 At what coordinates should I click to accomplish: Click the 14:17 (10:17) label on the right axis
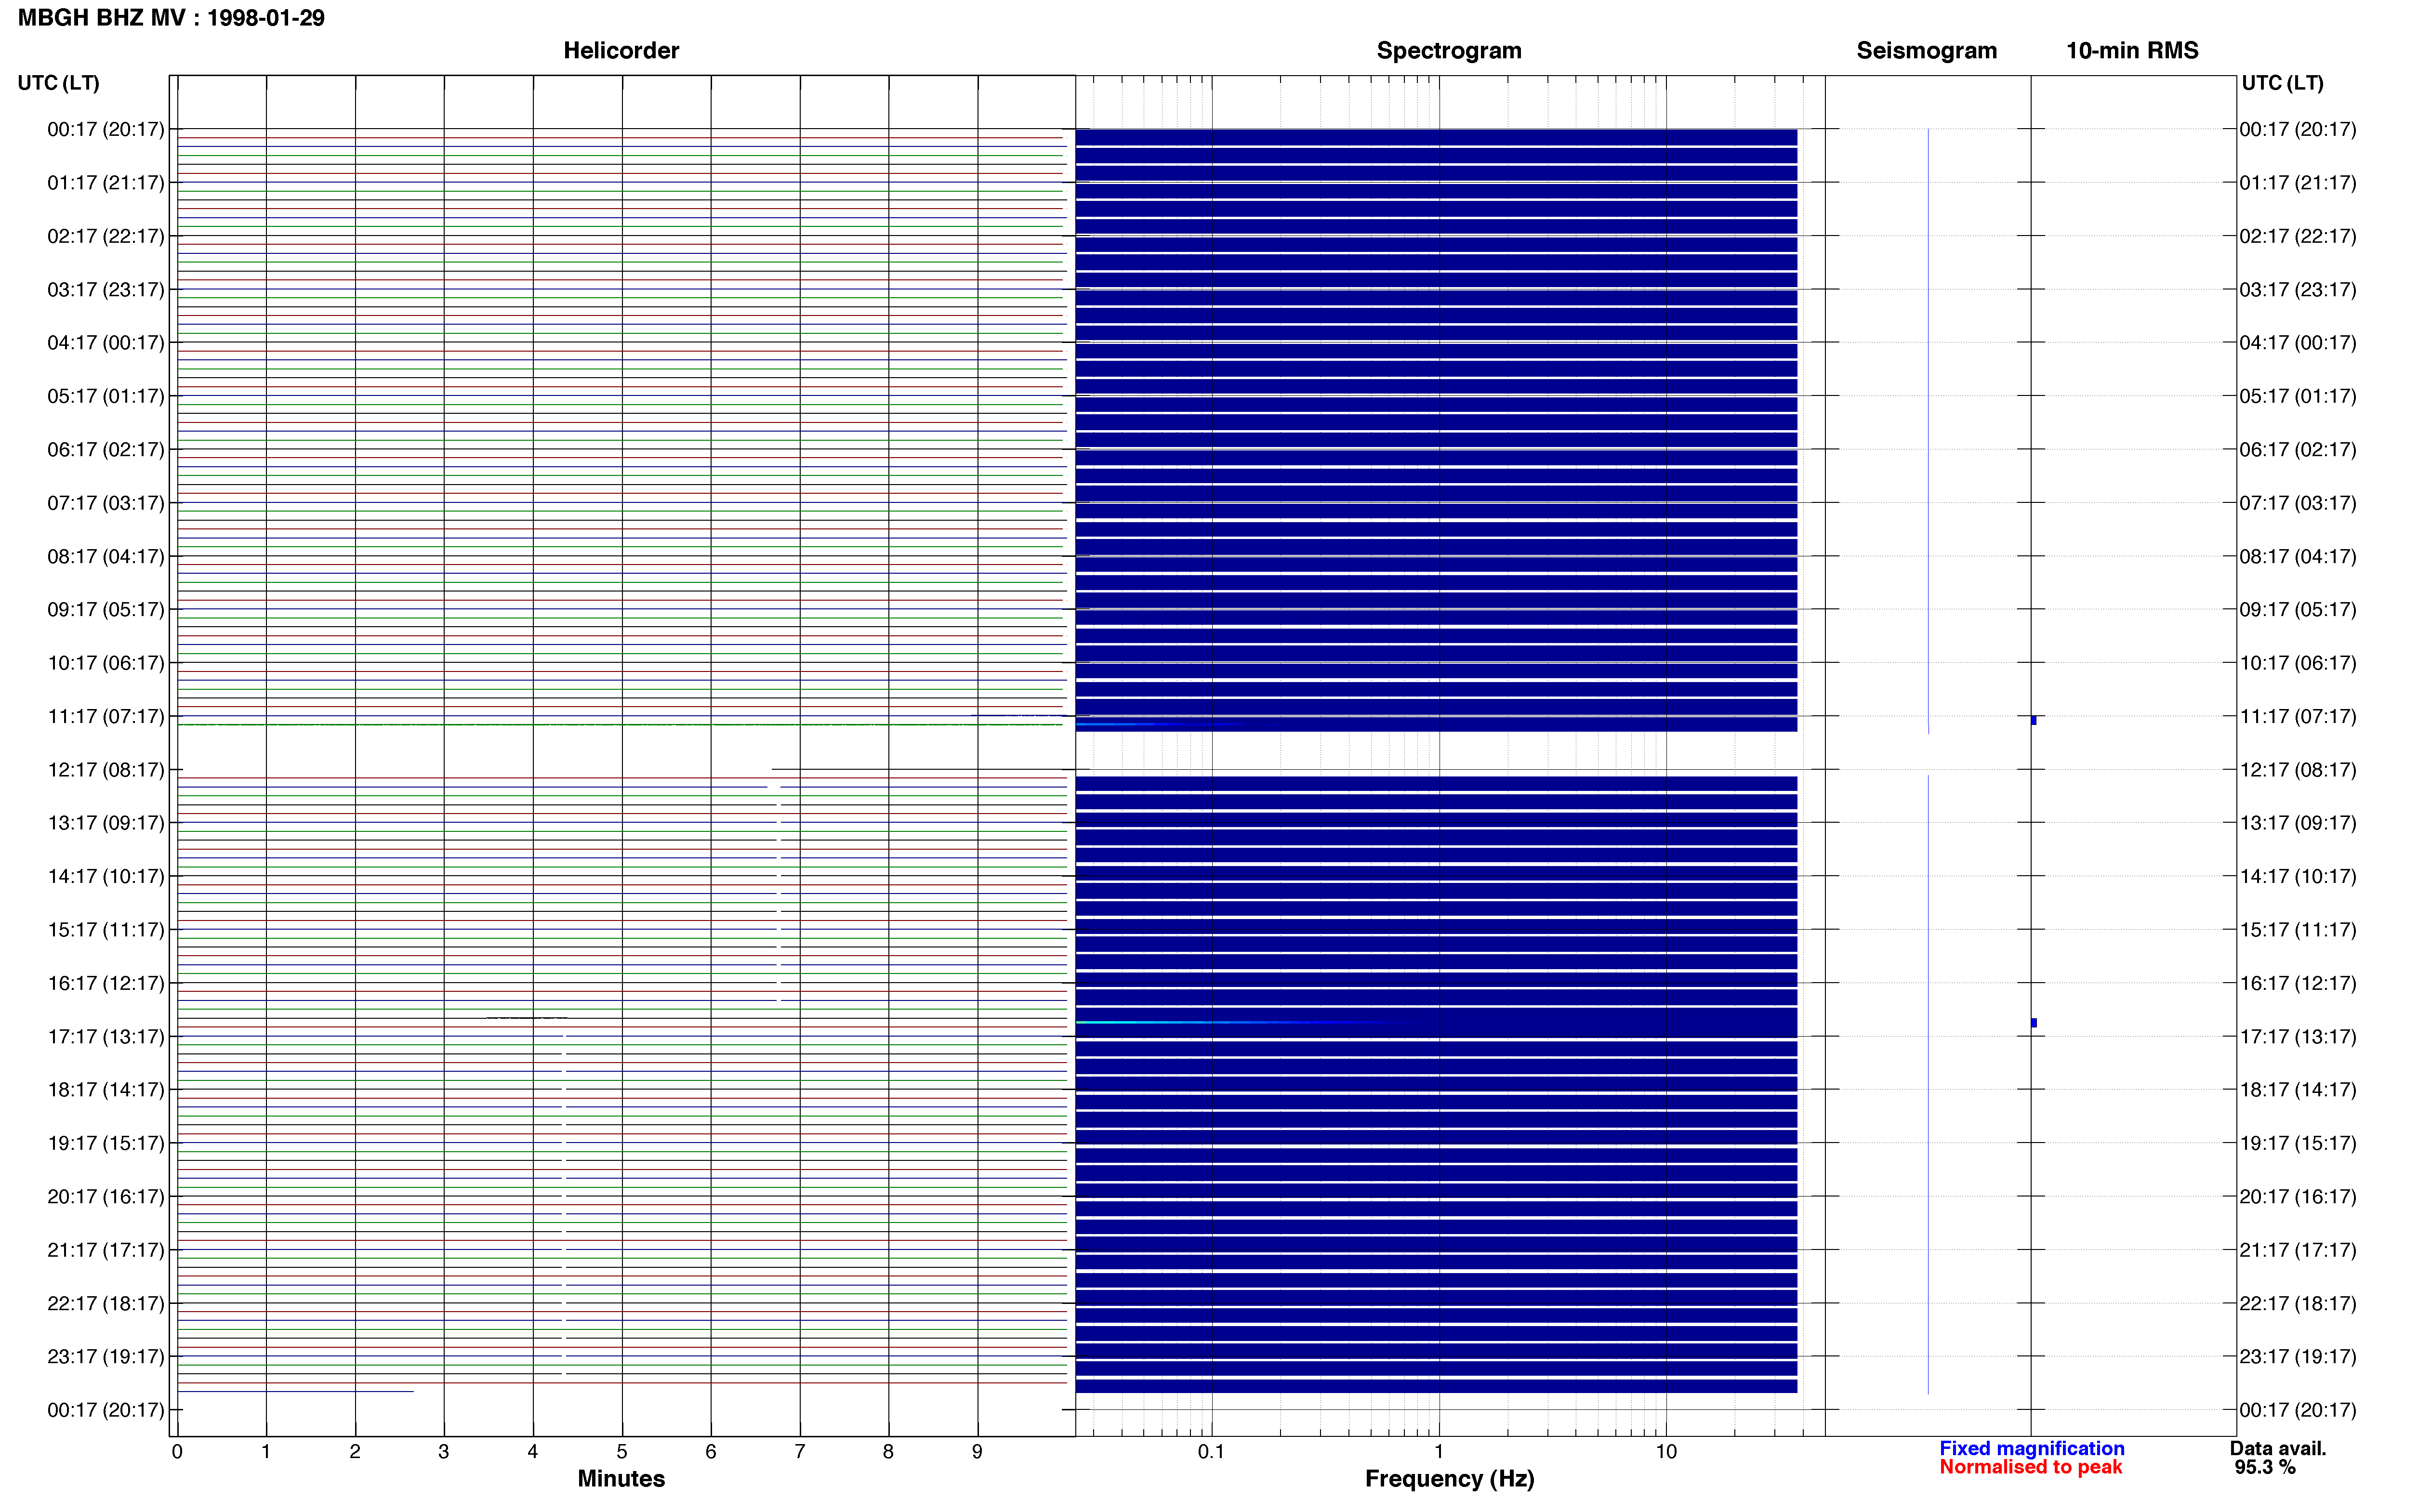[2298, 877]
